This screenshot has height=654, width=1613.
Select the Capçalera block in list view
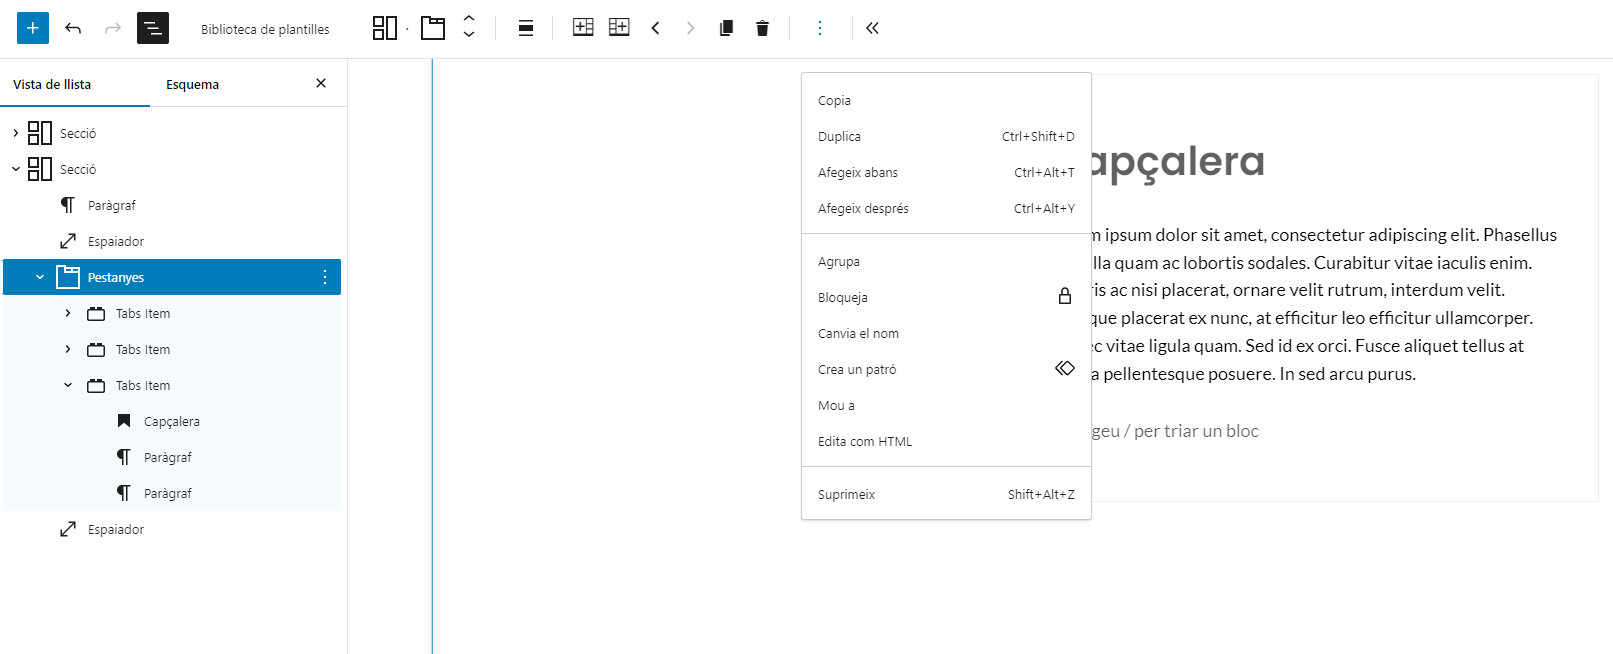(x=171, y=421)
